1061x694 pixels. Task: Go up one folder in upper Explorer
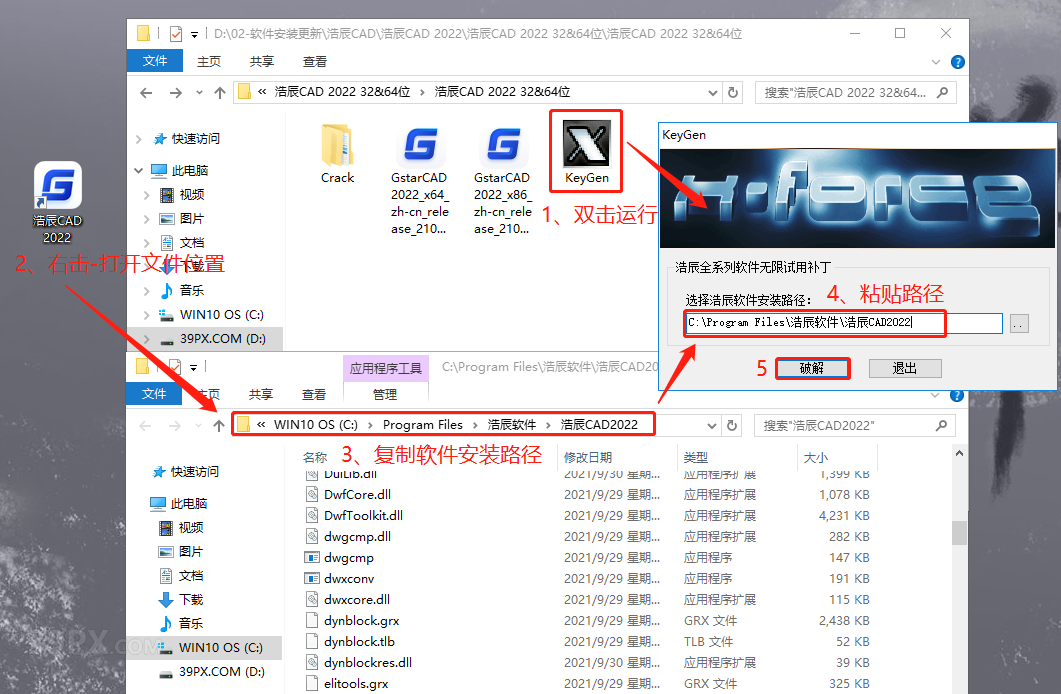(220, 93)
